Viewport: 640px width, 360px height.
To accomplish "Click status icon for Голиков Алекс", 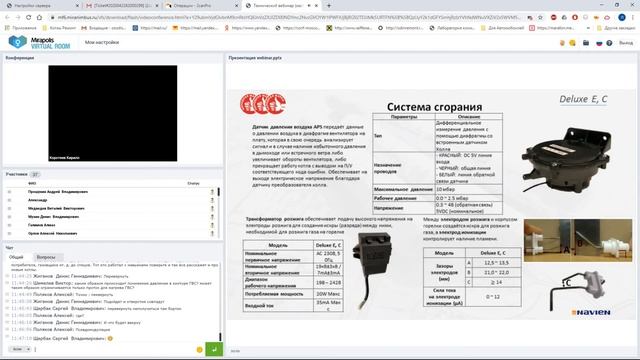I will tap(212, 225).
